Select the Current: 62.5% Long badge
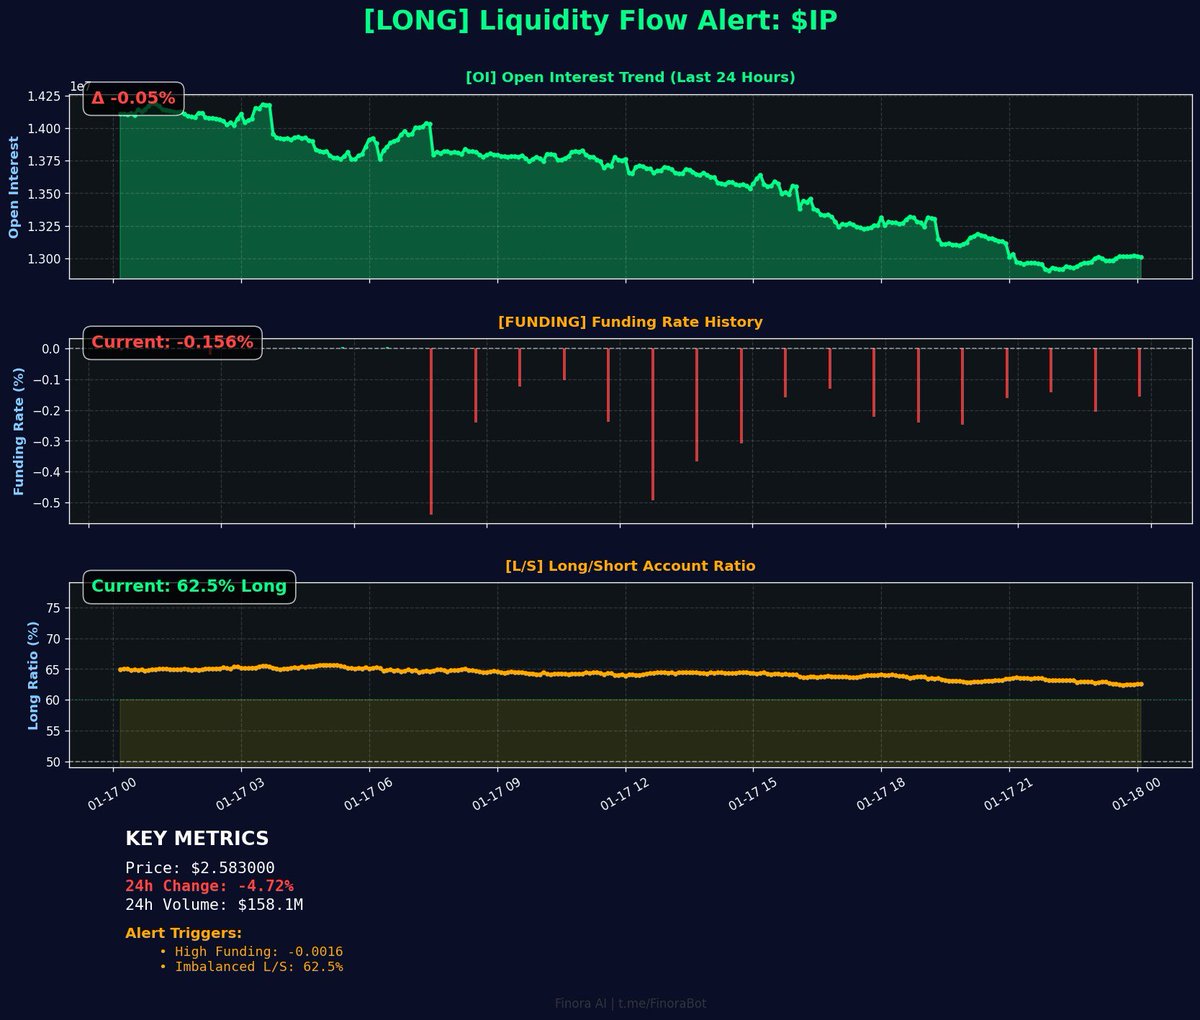Screen dimensions: 1200x1020 pos(189,586)
